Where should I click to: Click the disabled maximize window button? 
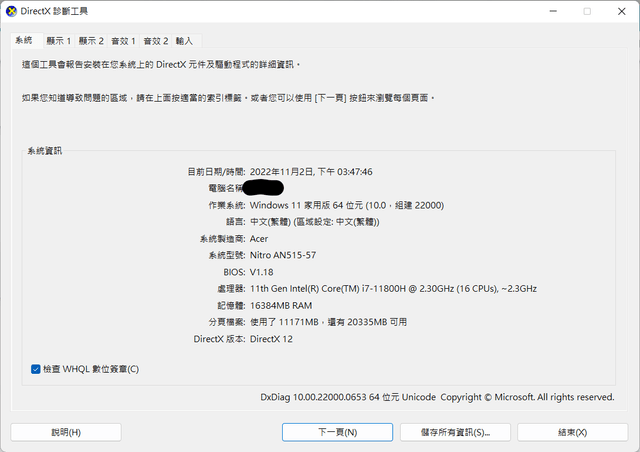[x=587, y=12]
